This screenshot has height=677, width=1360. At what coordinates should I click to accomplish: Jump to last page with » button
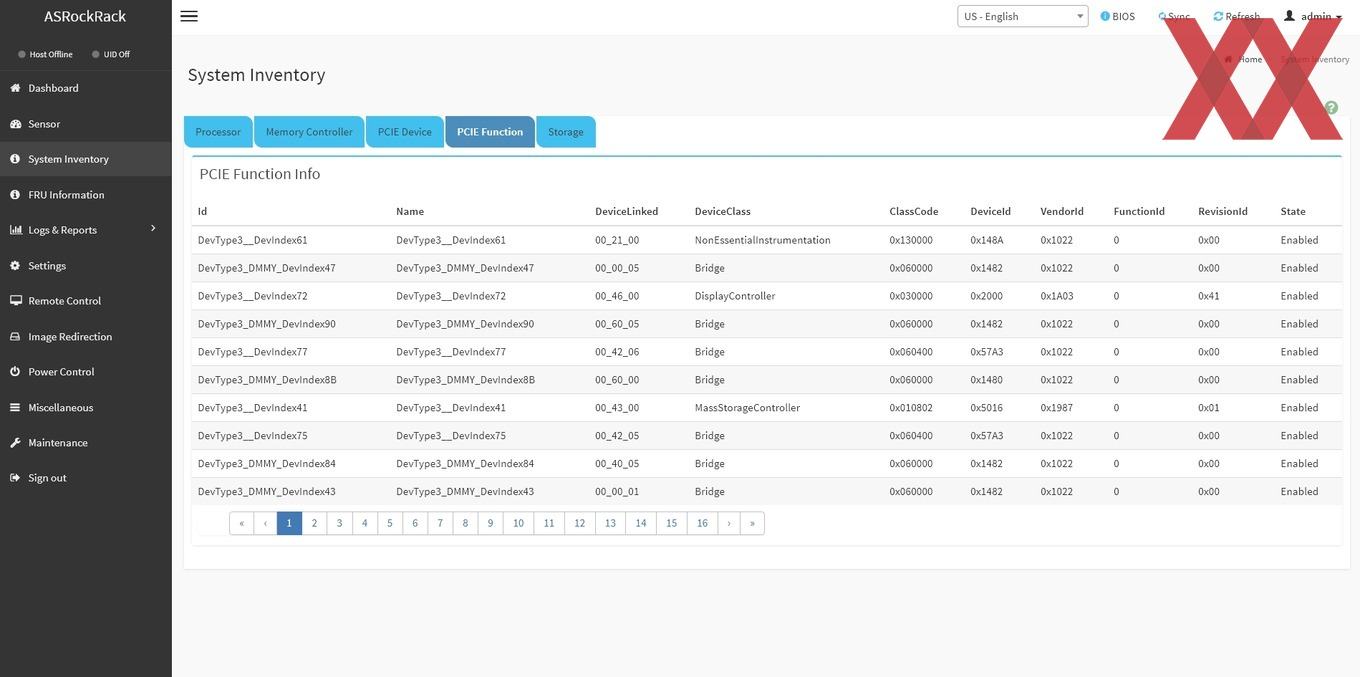pyautogui.click(x=752, y=523)
